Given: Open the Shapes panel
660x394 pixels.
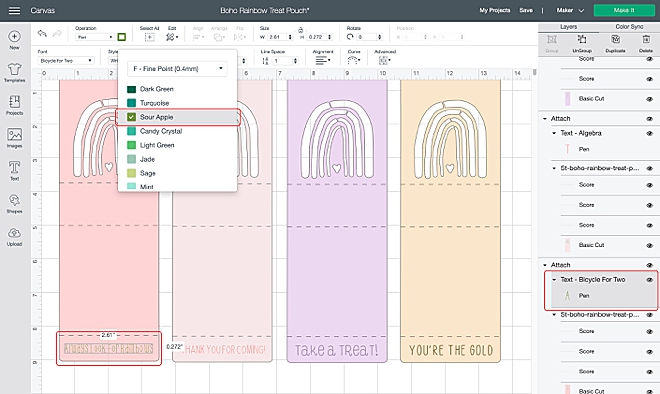Looking at the screenshot, I should (14, 200).
